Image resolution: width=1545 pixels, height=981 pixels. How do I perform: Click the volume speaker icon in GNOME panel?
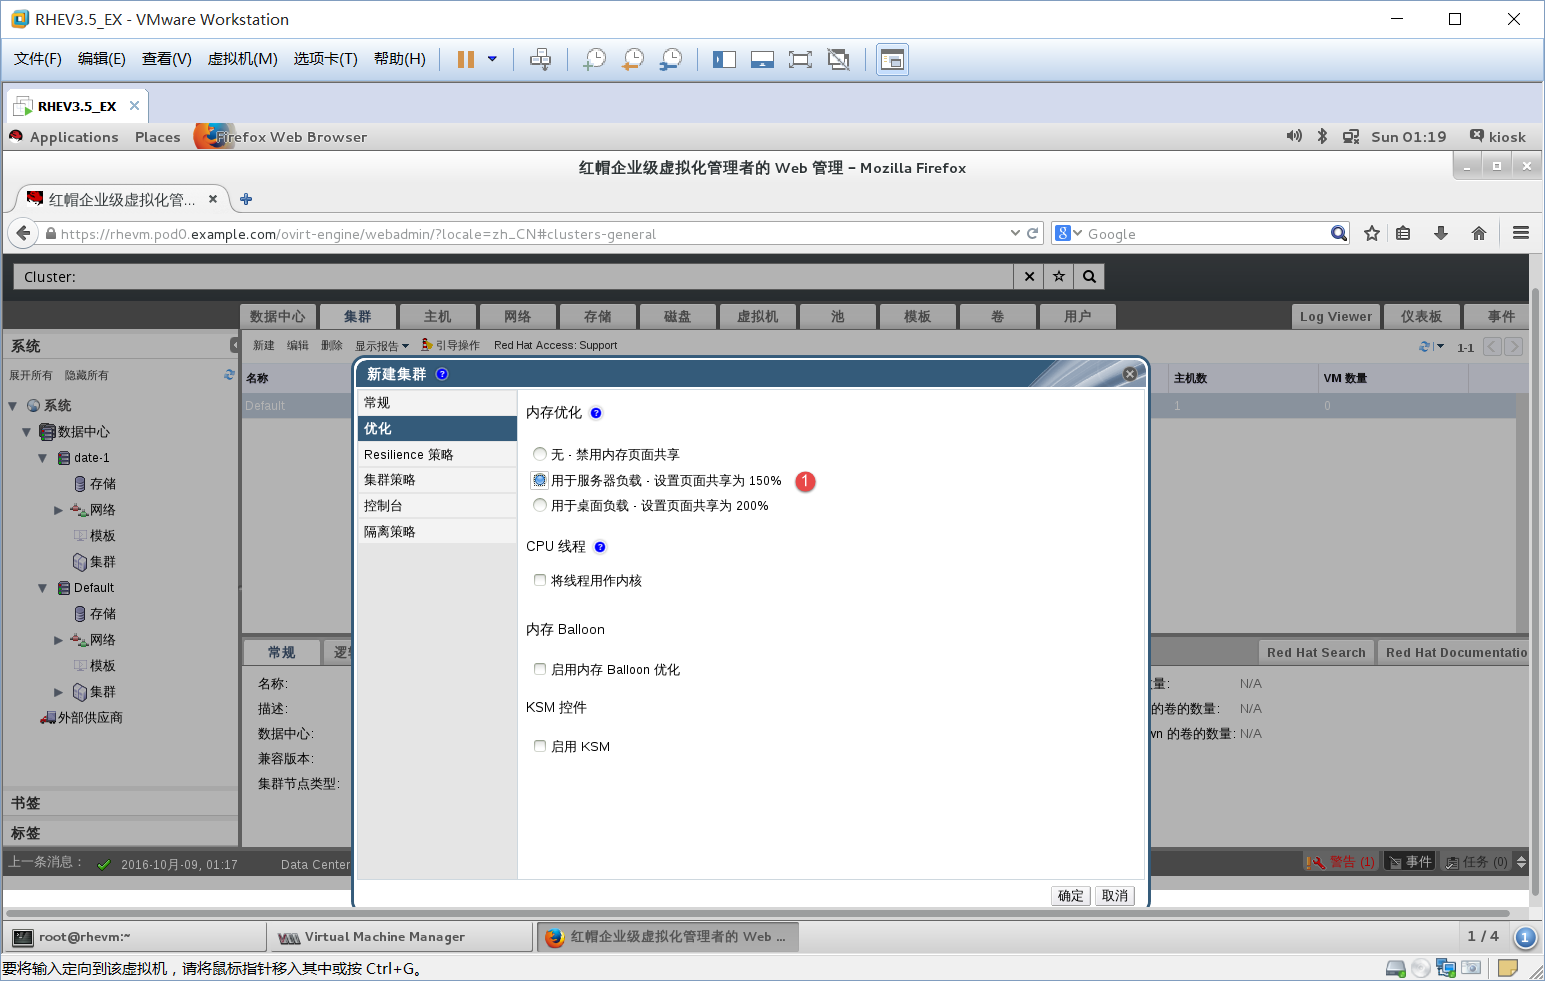coord(1294,136)
